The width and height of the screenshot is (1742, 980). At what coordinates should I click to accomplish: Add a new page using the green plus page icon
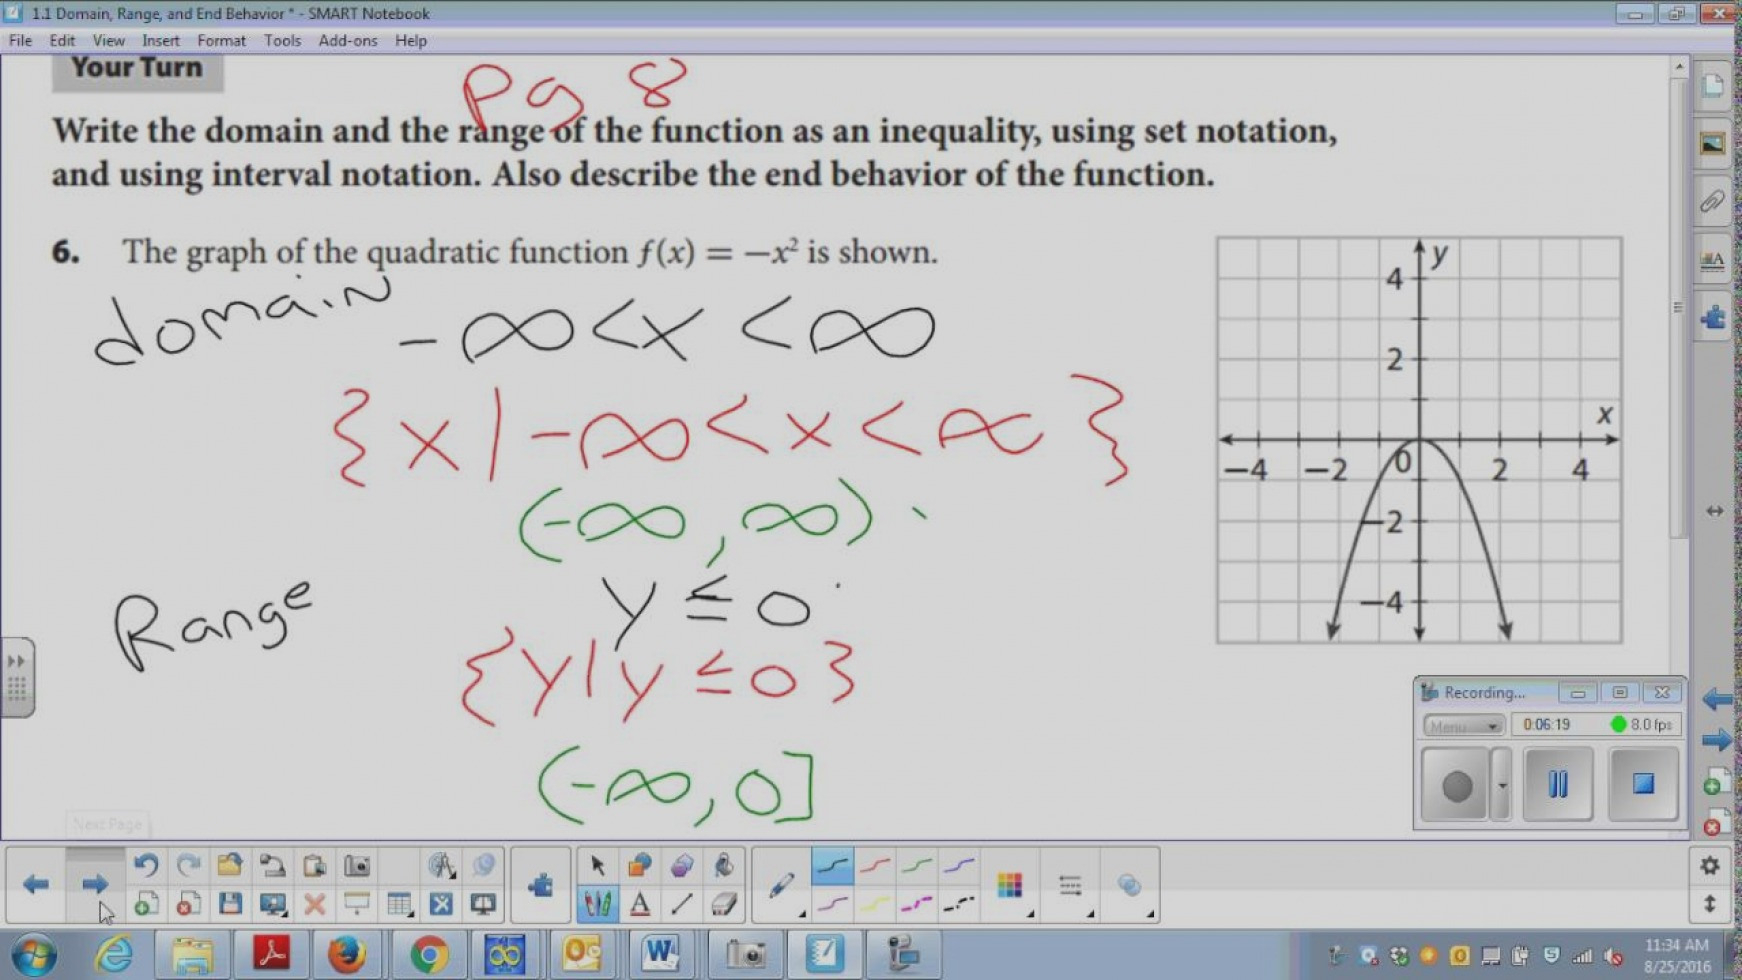tap(146, 904)
